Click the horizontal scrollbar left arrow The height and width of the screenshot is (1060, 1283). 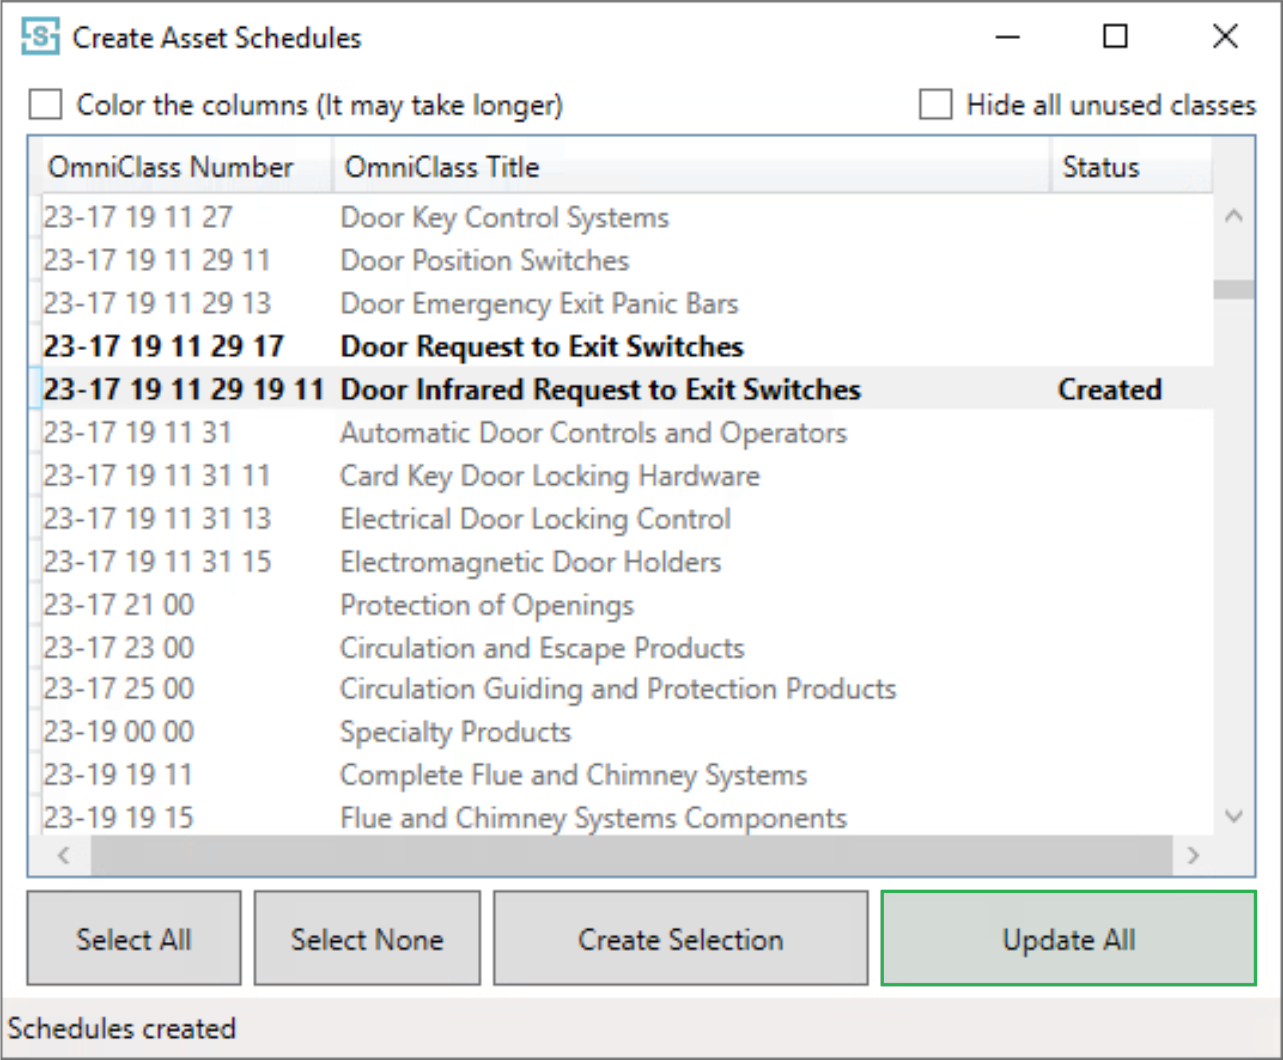pyautogui.click(x=64, y=855)
